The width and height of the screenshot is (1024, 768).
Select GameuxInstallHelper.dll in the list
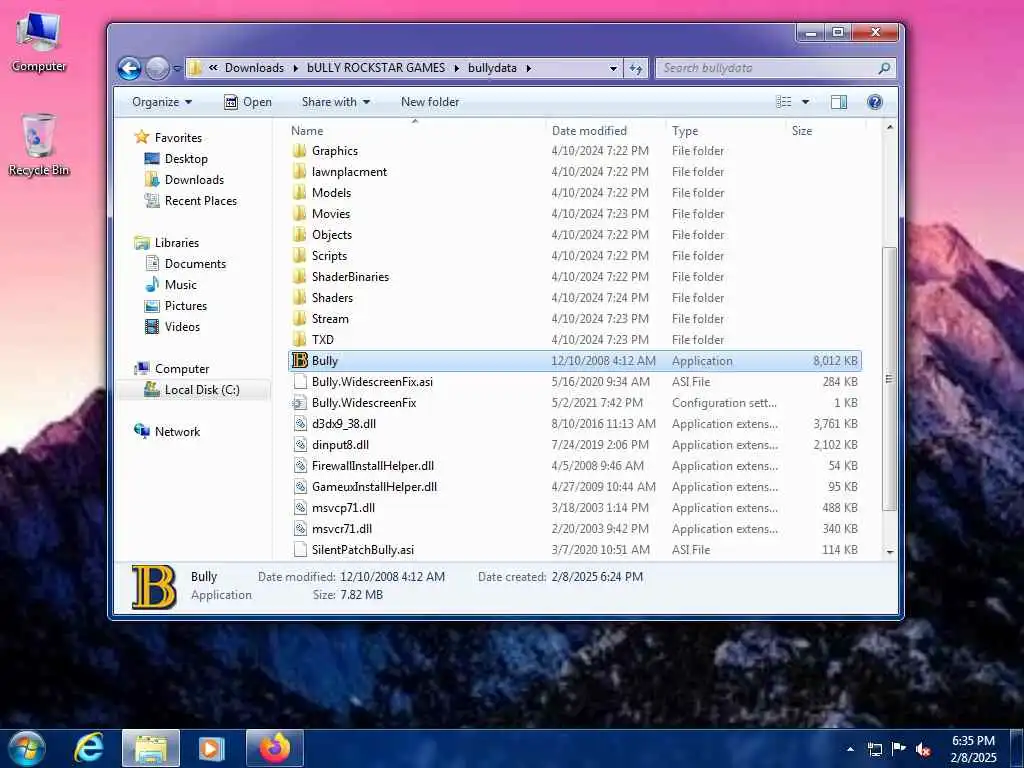374,487
